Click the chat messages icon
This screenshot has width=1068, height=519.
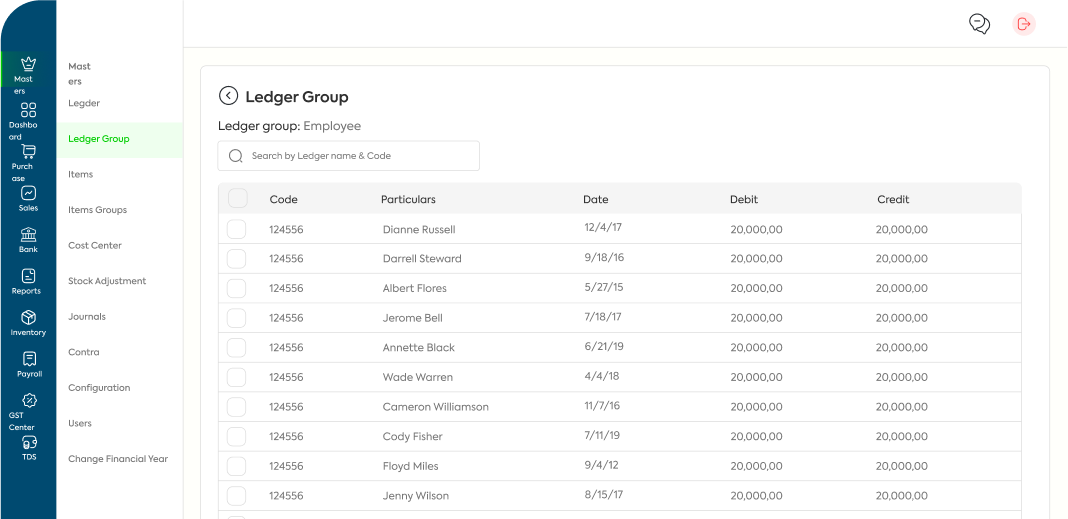coord(979,24)
